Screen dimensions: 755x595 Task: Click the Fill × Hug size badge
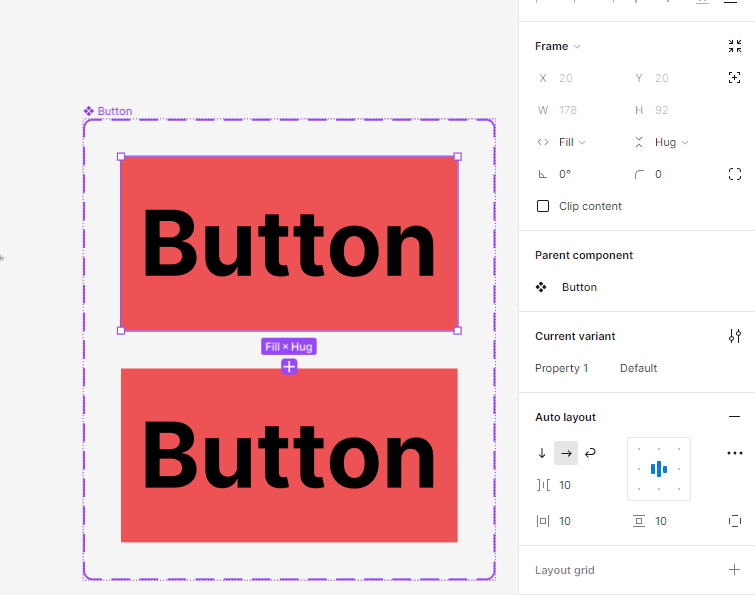pyautogui.click(x=289, y=347)
